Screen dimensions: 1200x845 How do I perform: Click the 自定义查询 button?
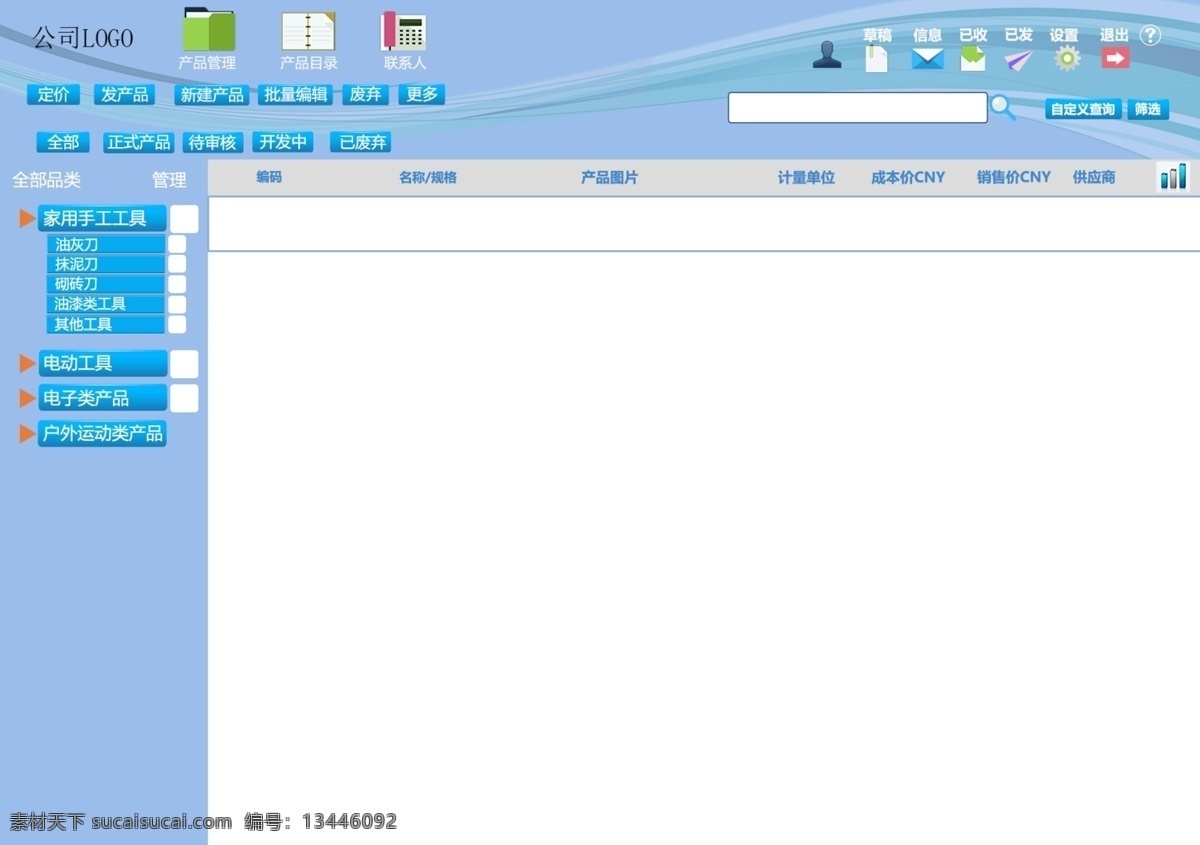point(1083,109)
